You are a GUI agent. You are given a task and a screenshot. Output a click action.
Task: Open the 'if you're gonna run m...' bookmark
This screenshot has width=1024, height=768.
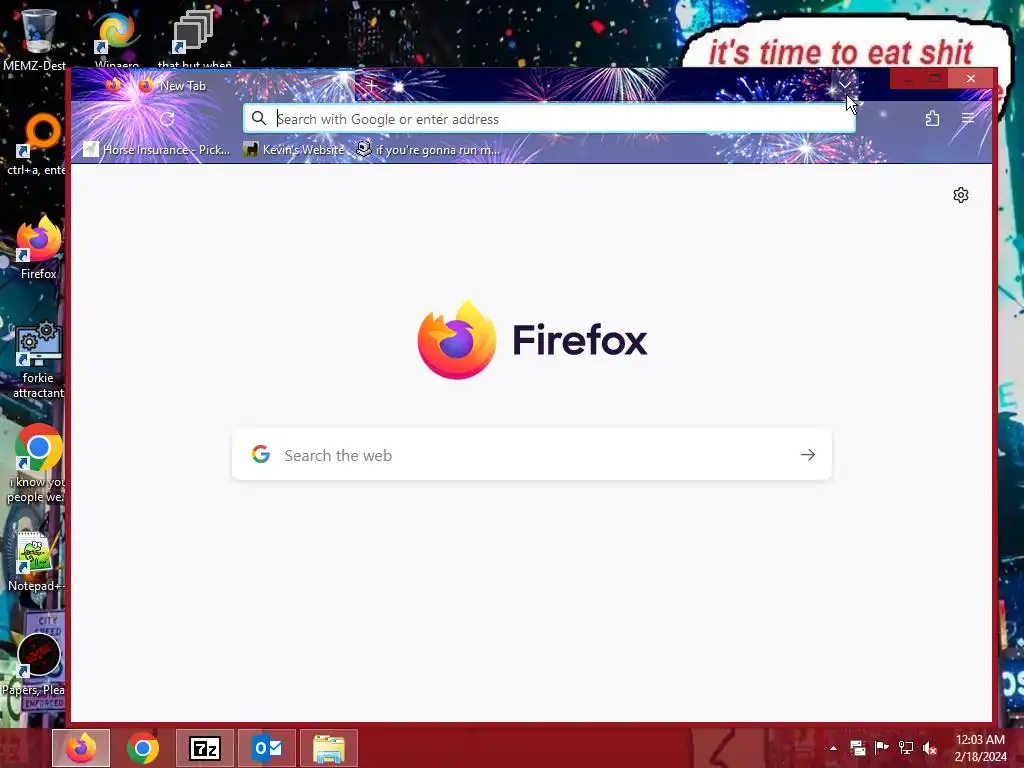click(x=428, y=150)
